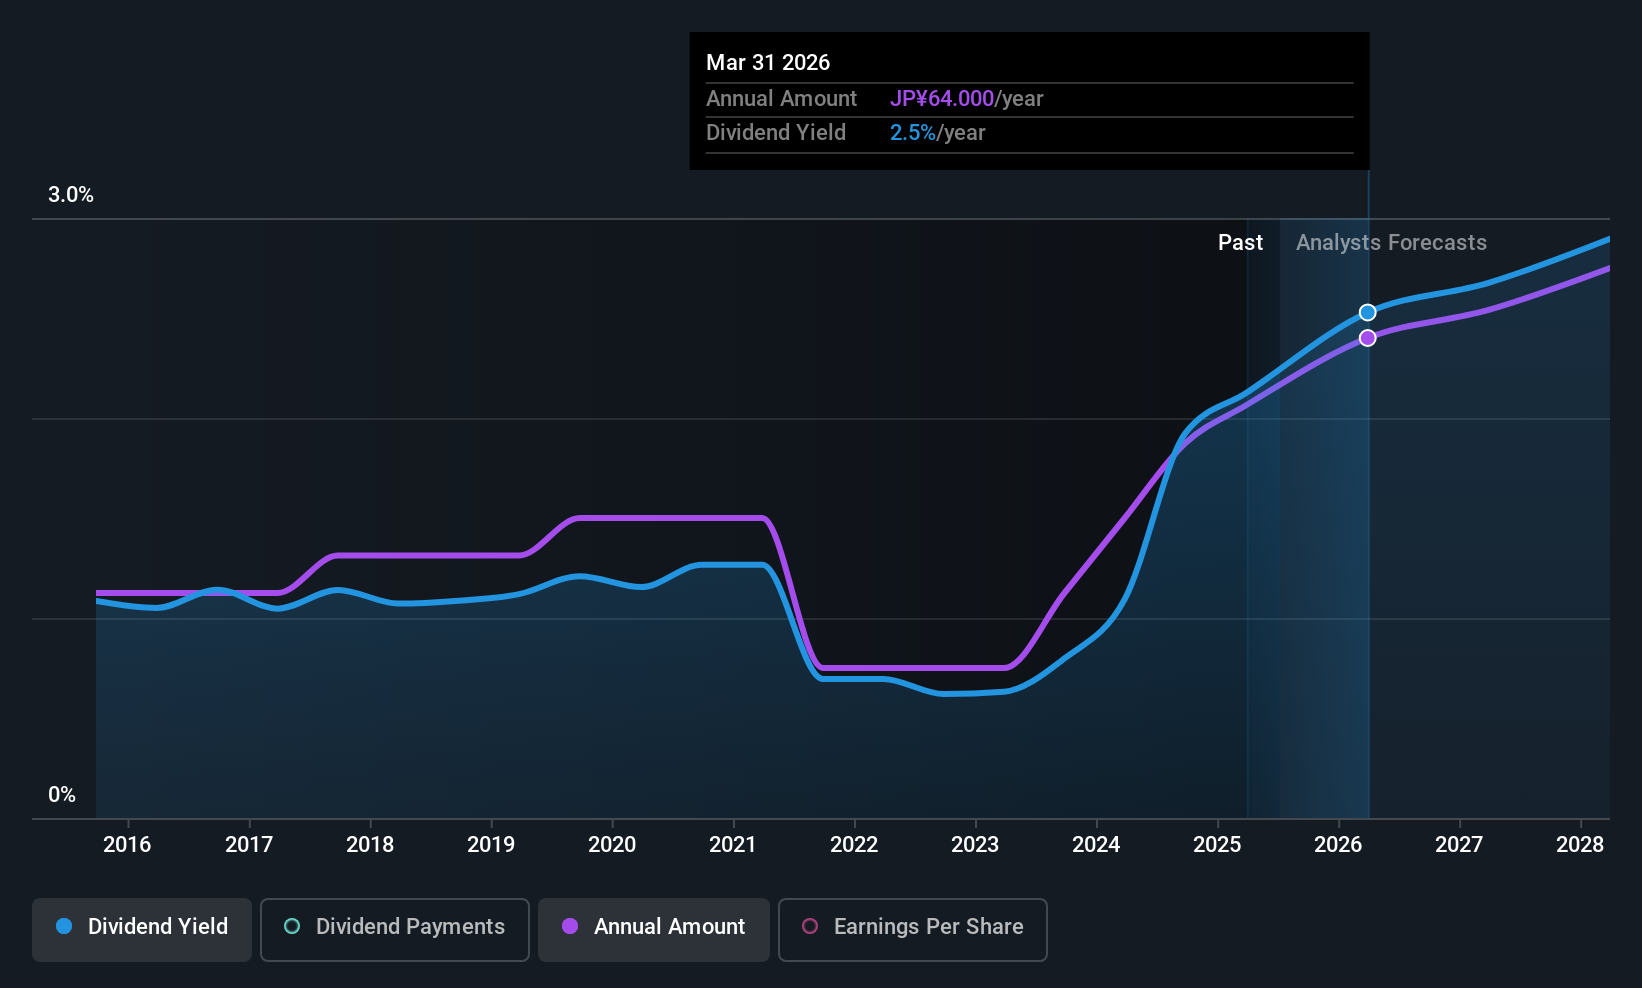
Task: Click the Analysts Forecasts label
Action: [x=1391, y=243]
